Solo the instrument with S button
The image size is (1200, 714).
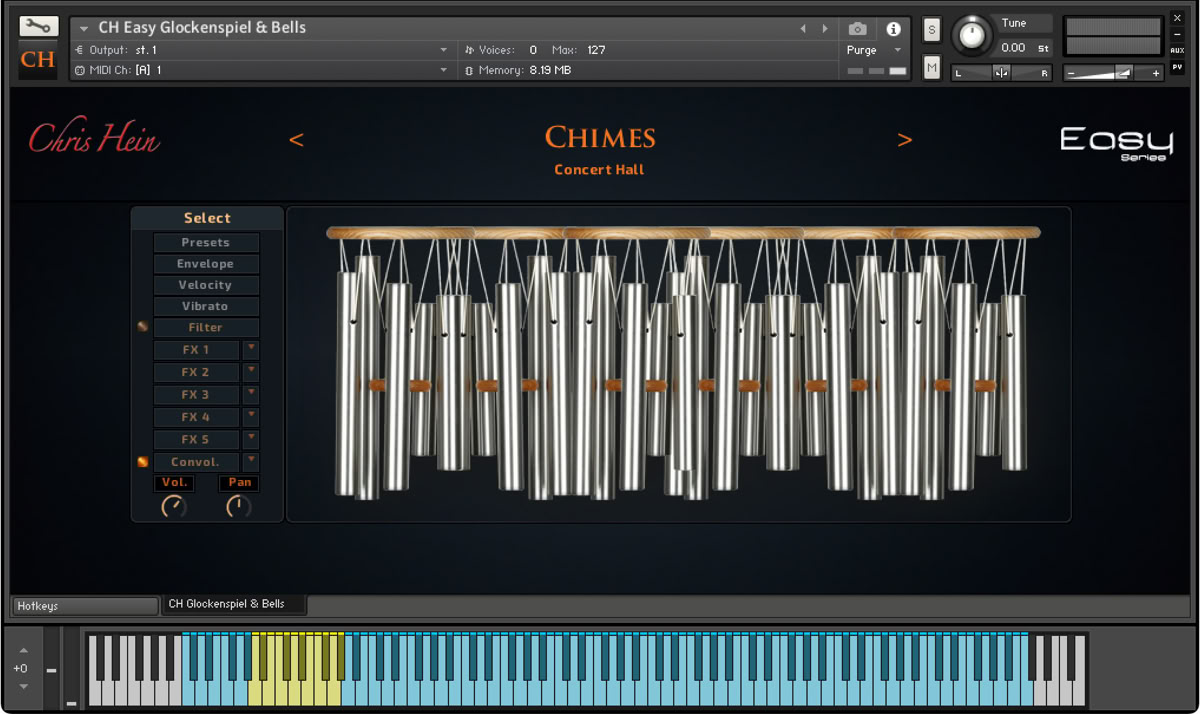(932, 30)
